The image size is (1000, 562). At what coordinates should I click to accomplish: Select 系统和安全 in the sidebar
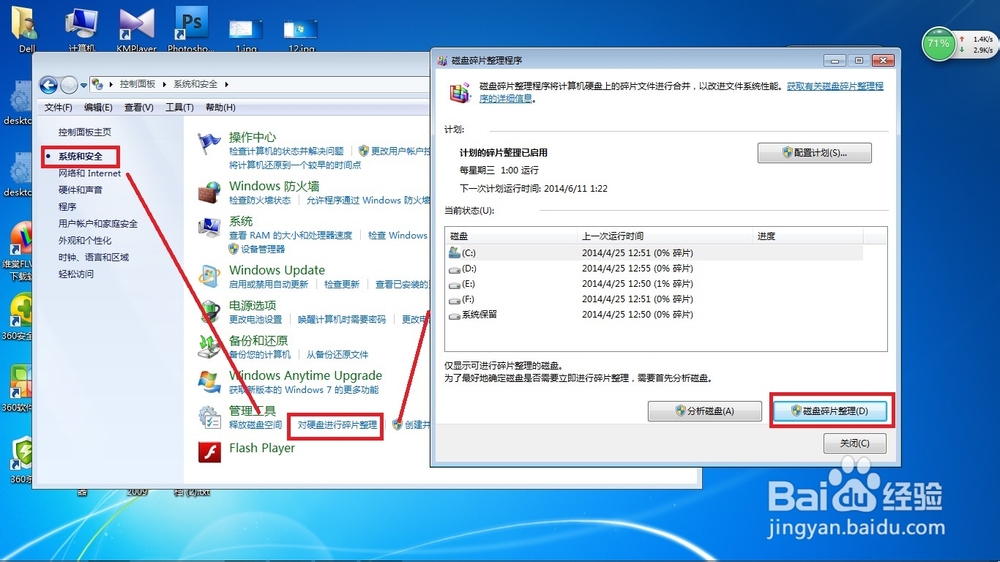[x=80, y=156]
